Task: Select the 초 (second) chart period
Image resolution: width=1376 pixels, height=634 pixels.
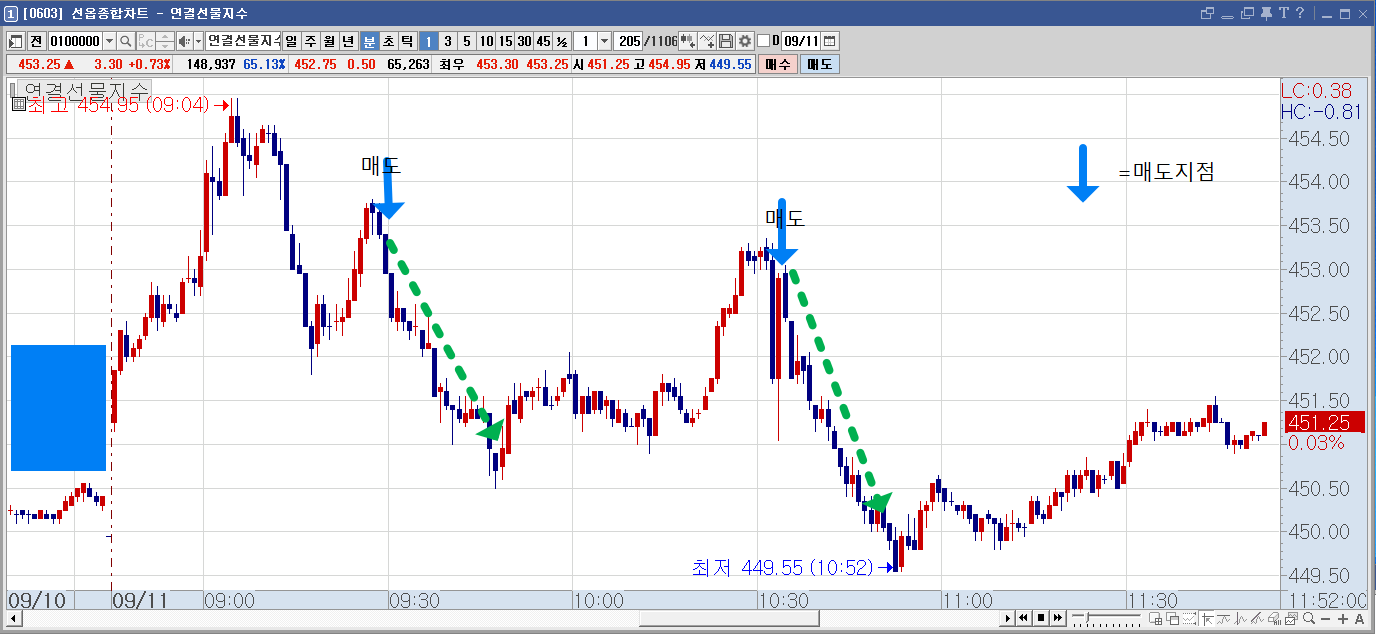Action: tap(388, 41)
